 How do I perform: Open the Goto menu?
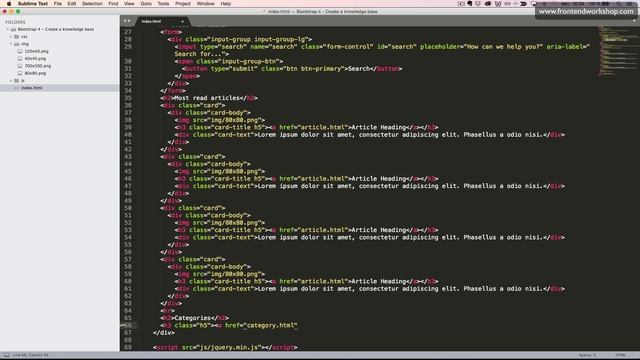click(x=146, y=4)
